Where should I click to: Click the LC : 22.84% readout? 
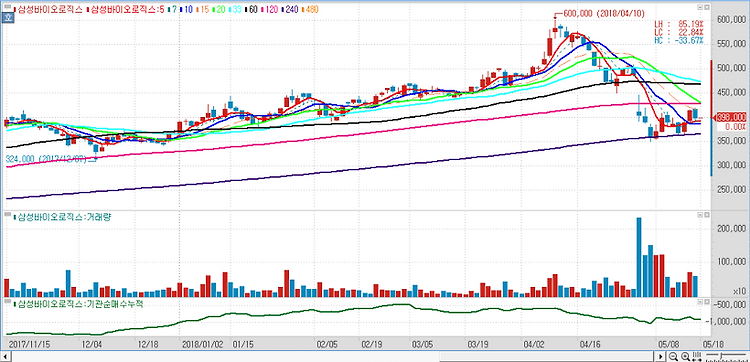click(x=679, y=32)
